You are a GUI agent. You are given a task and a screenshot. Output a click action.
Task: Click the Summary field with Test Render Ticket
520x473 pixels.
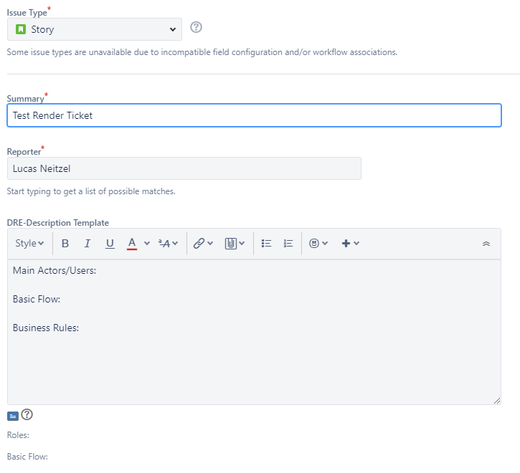254,115
